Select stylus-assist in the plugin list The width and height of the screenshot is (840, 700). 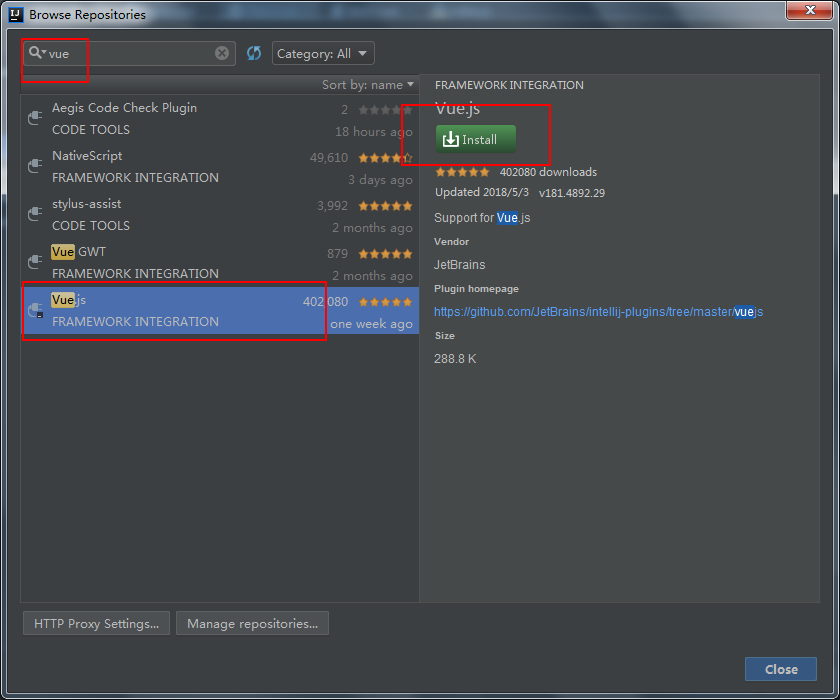tap(220, 215)
